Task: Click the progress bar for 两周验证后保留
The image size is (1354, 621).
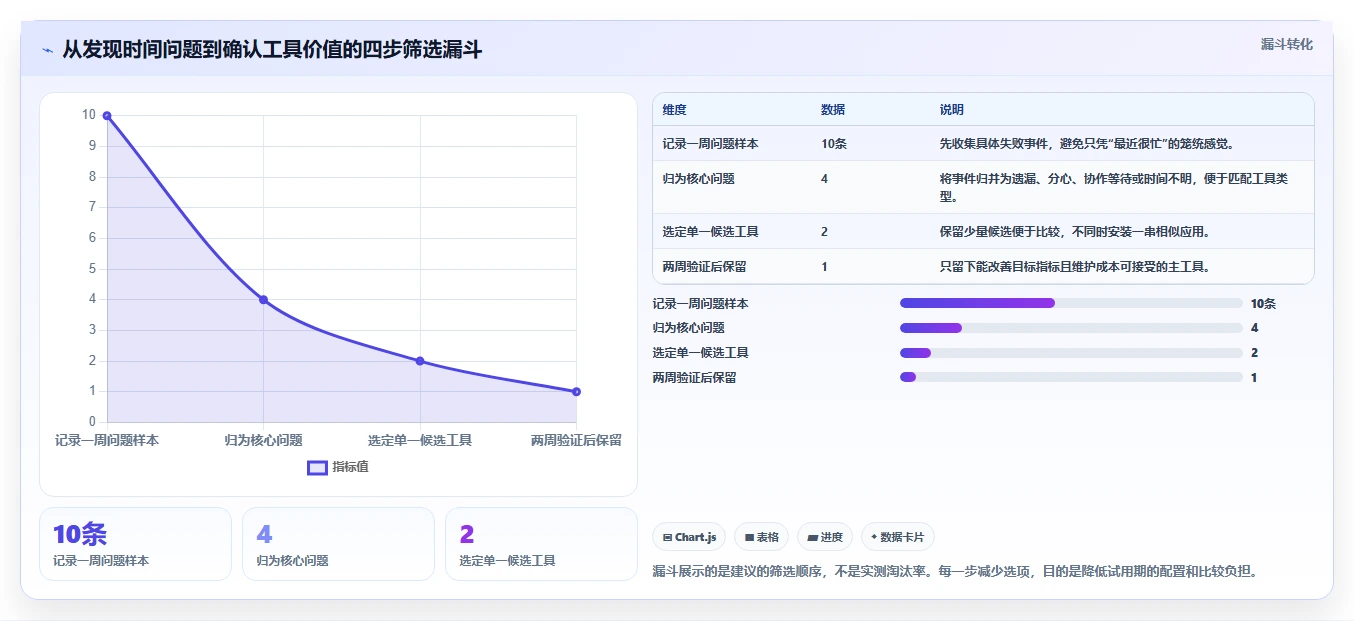Action: pos(1071,378)
